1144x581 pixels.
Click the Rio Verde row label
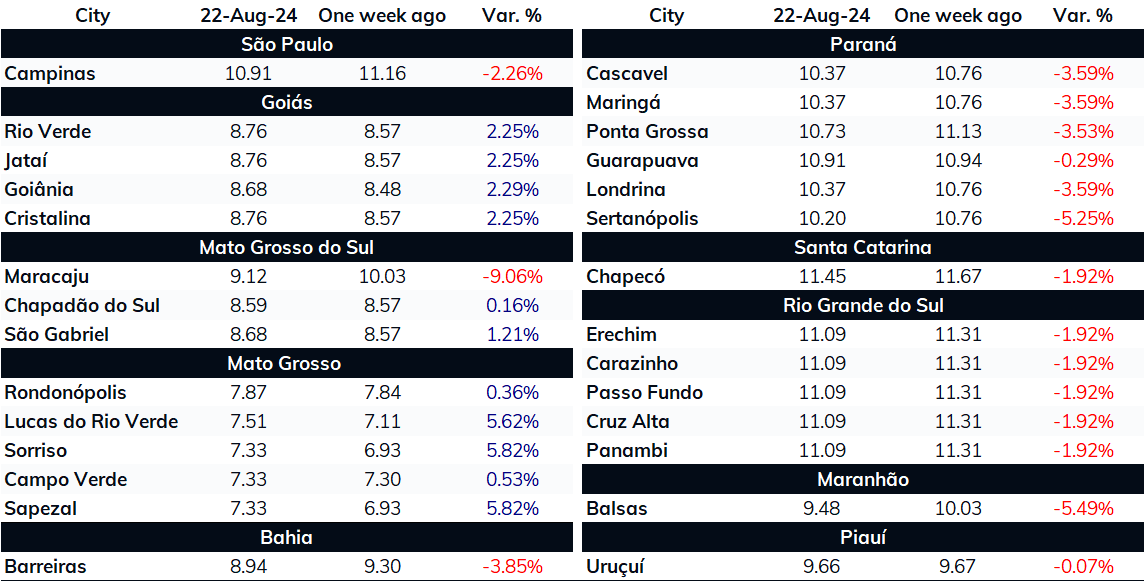tap(47, 131)
